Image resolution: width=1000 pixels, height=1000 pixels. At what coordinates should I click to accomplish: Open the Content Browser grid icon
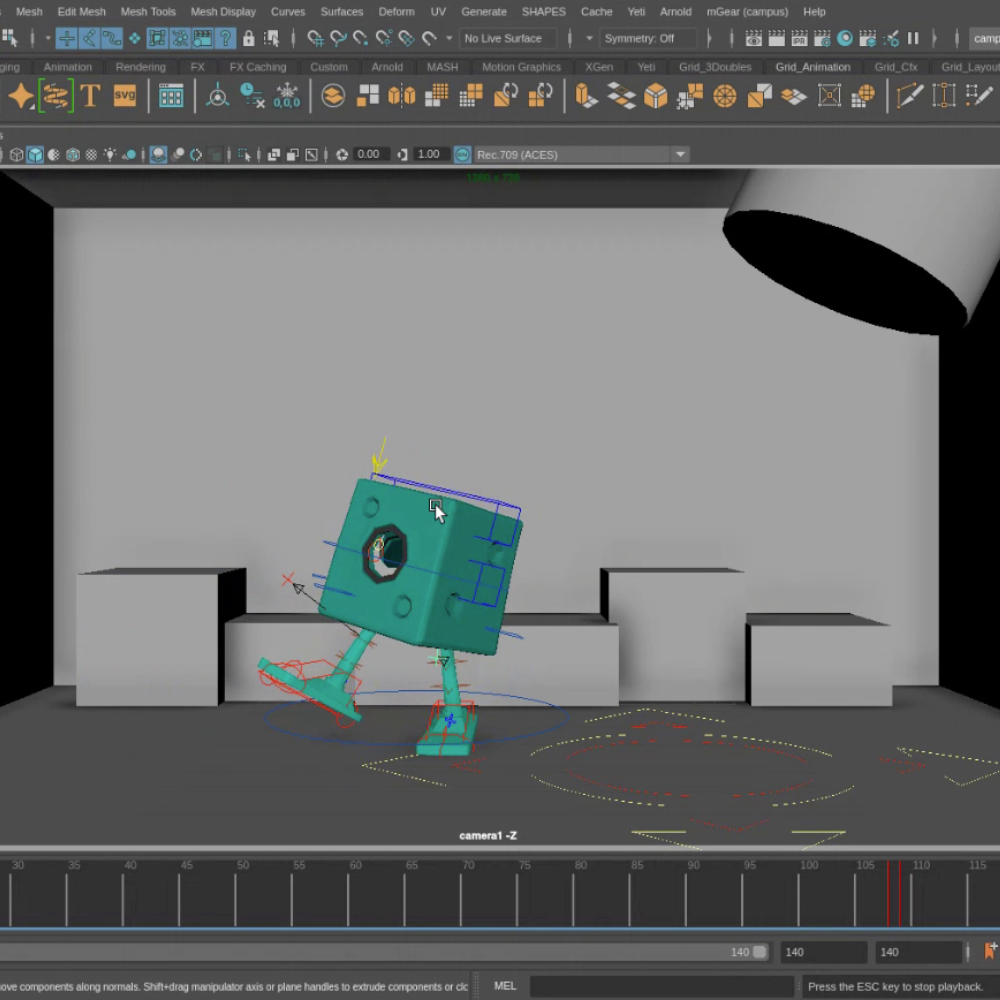coord(171,96)
